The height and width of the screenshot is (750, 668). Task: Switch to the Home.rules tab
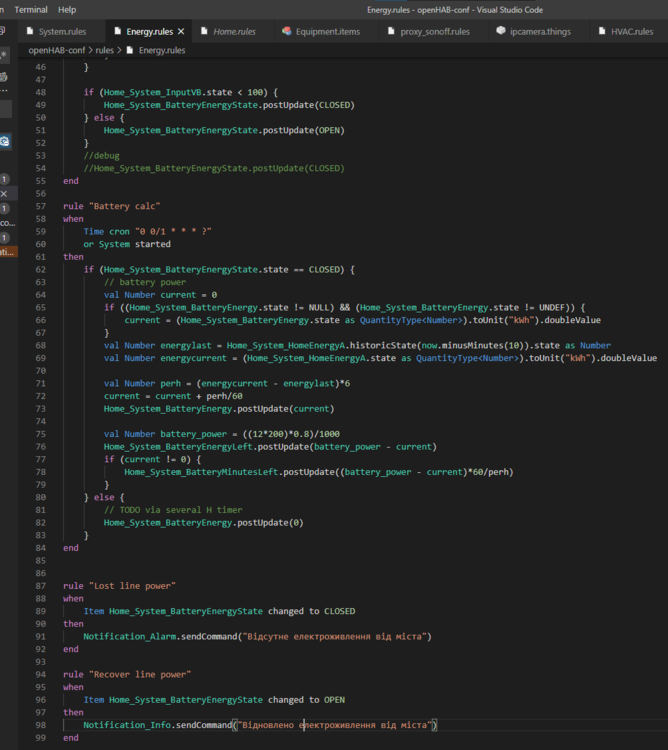234,31
